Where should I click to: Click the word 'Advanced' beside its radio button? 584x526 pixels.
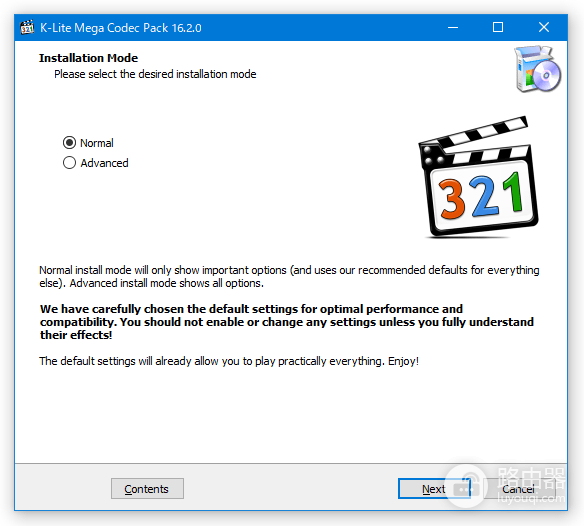pos(104,163)
